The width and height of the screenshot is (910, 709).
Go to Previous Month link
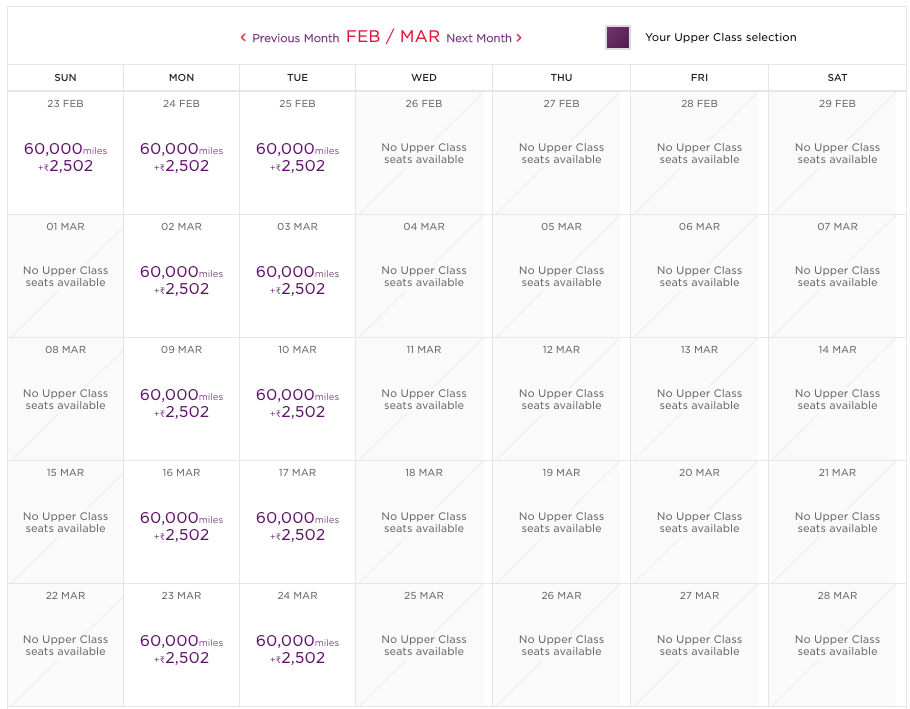[x=295, y=38]
